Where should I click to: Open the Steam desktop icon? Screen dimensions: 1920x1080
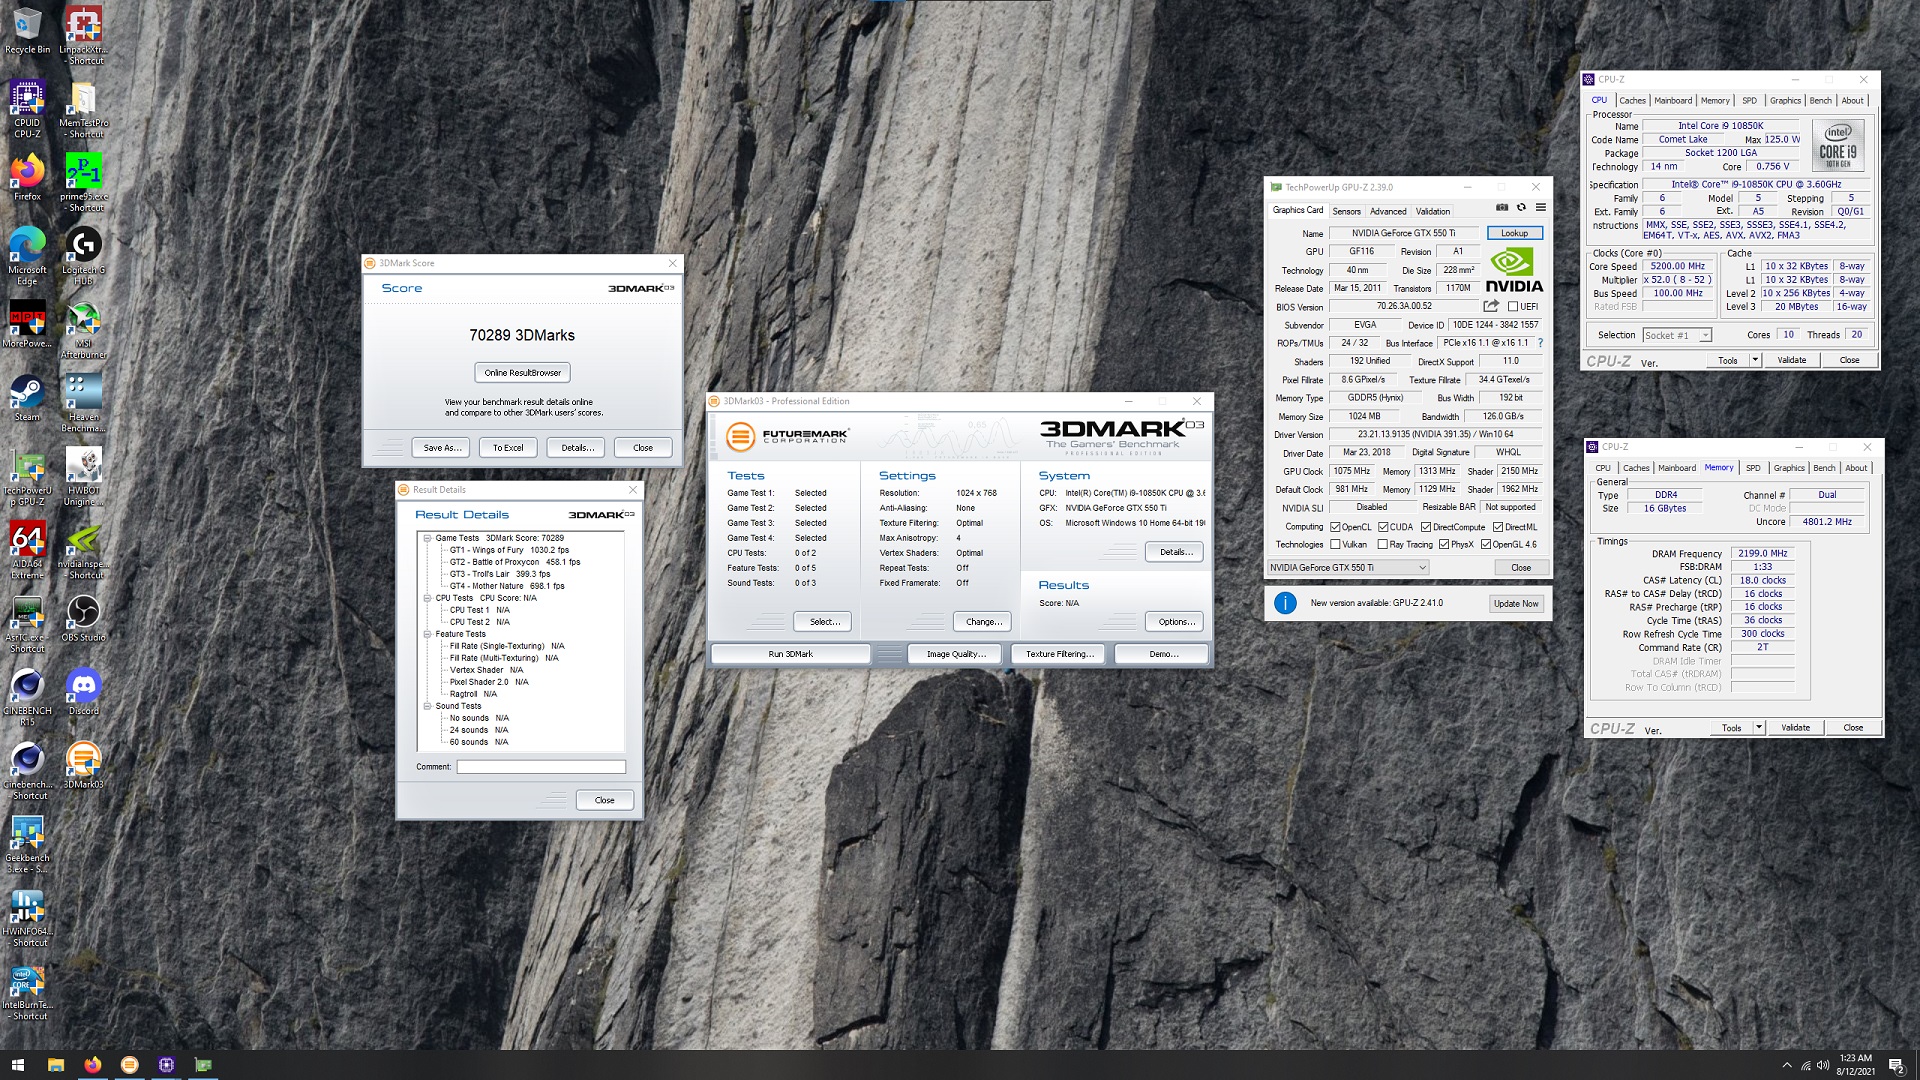27,397
